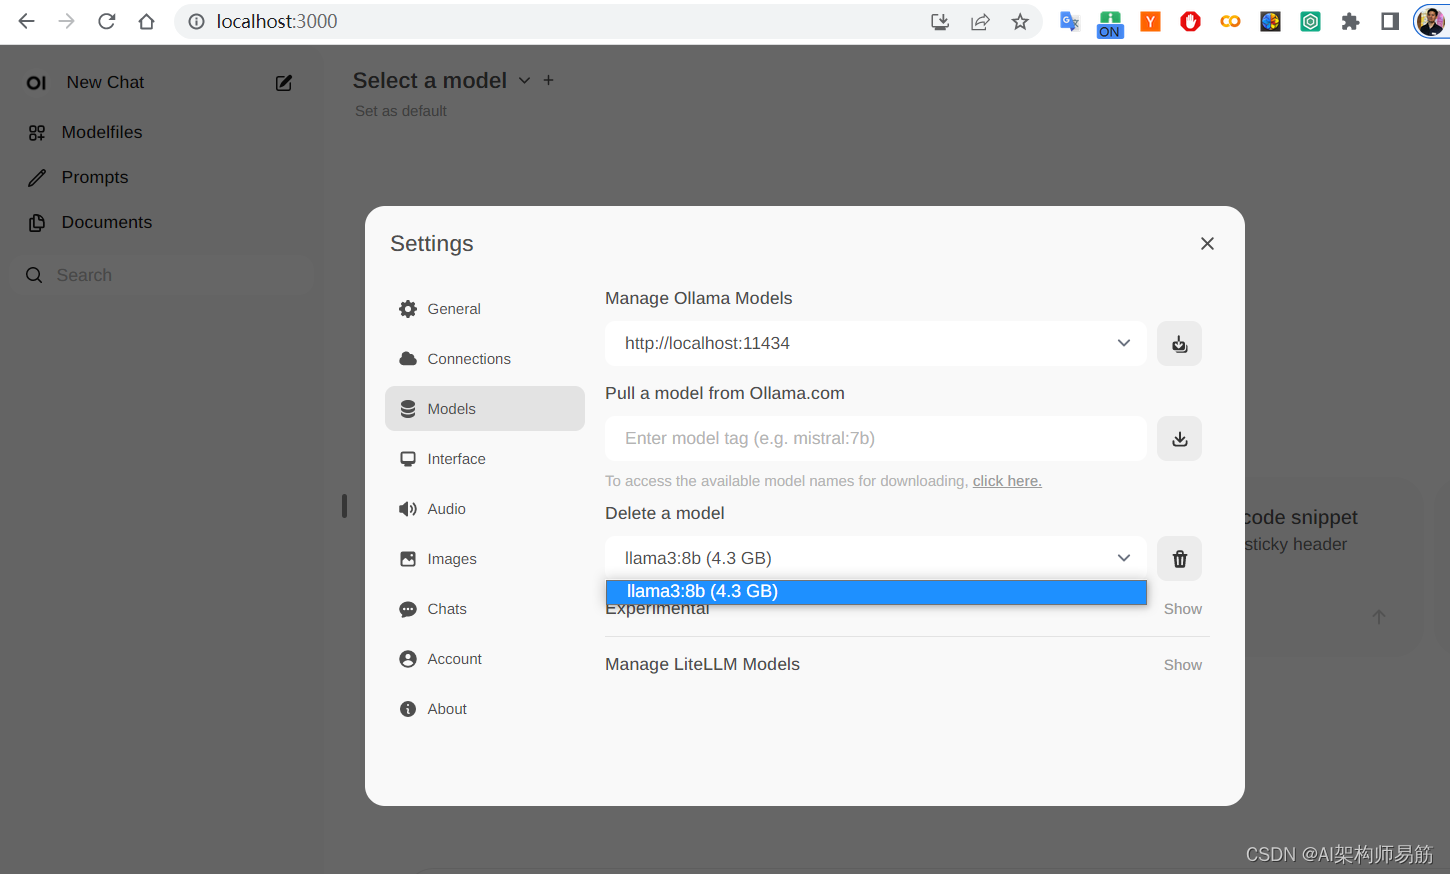Click the orange double-circle CO extension icon
1450x874 pixels.
coord(1230,22)
